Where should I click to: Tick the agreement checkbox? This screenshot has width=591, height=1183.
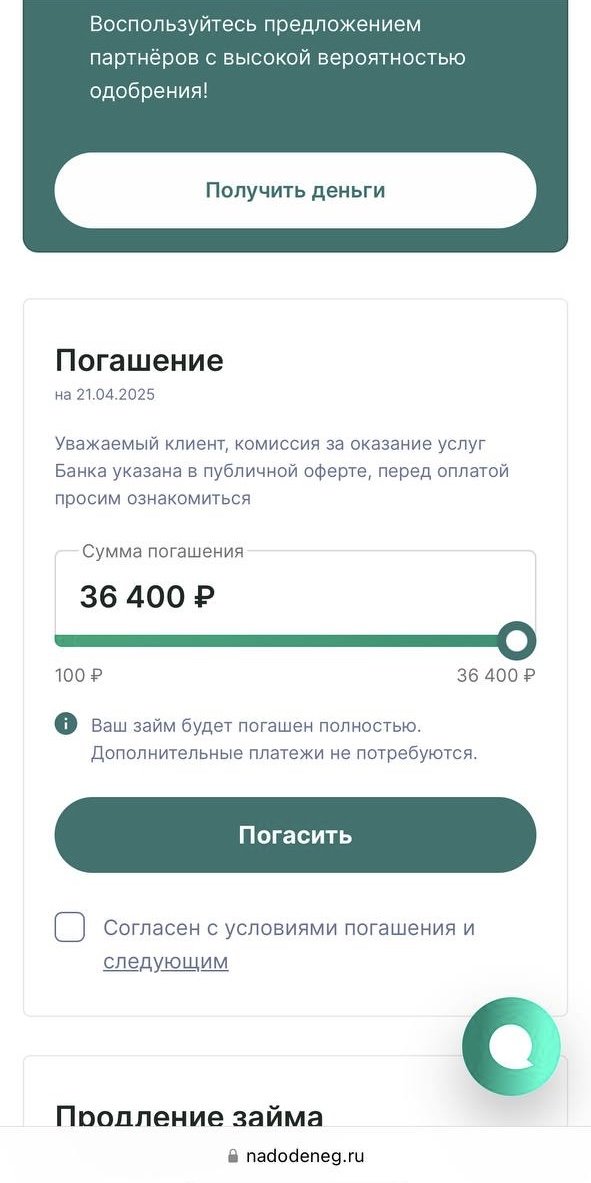coord(69,927)
